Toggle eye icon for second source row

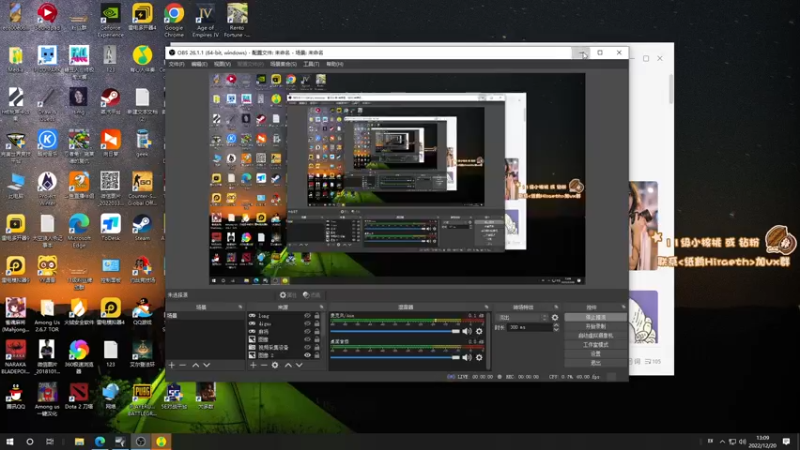(x=307, y=323)
